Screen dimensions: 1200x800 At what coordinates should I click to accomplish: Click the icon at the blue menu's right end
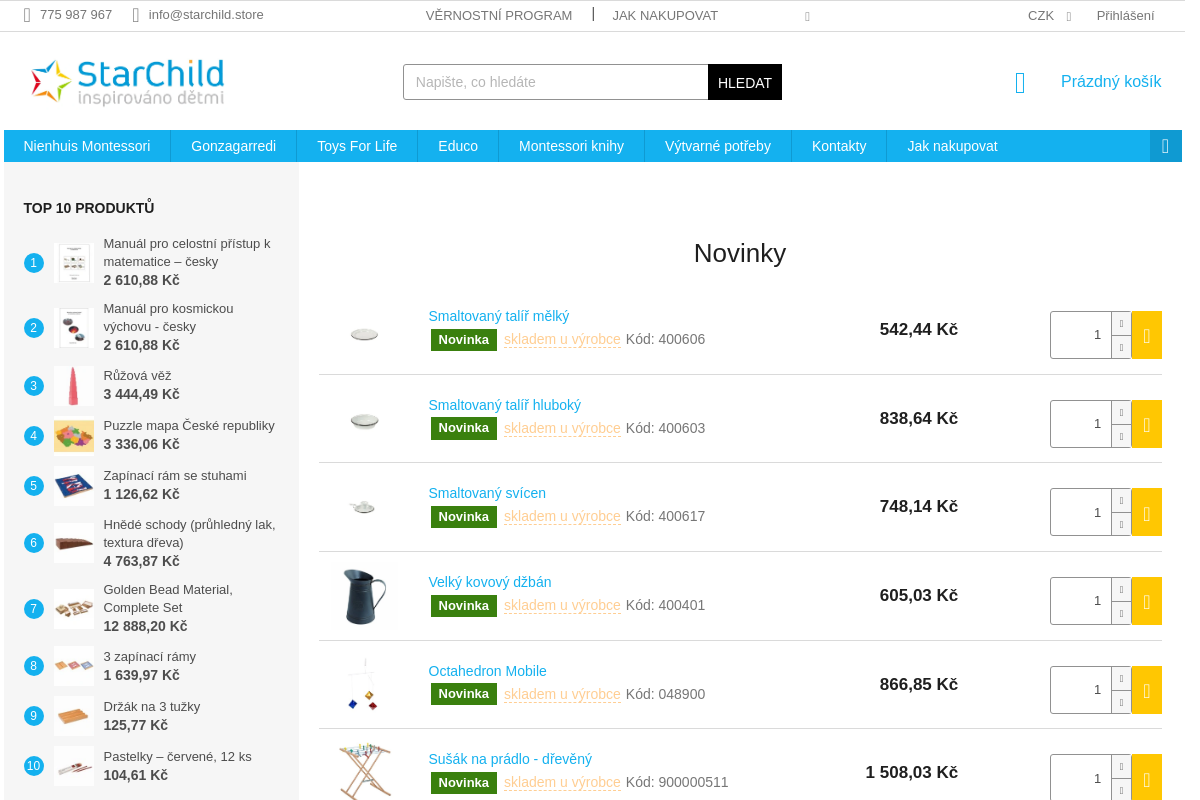[1165, 146]
